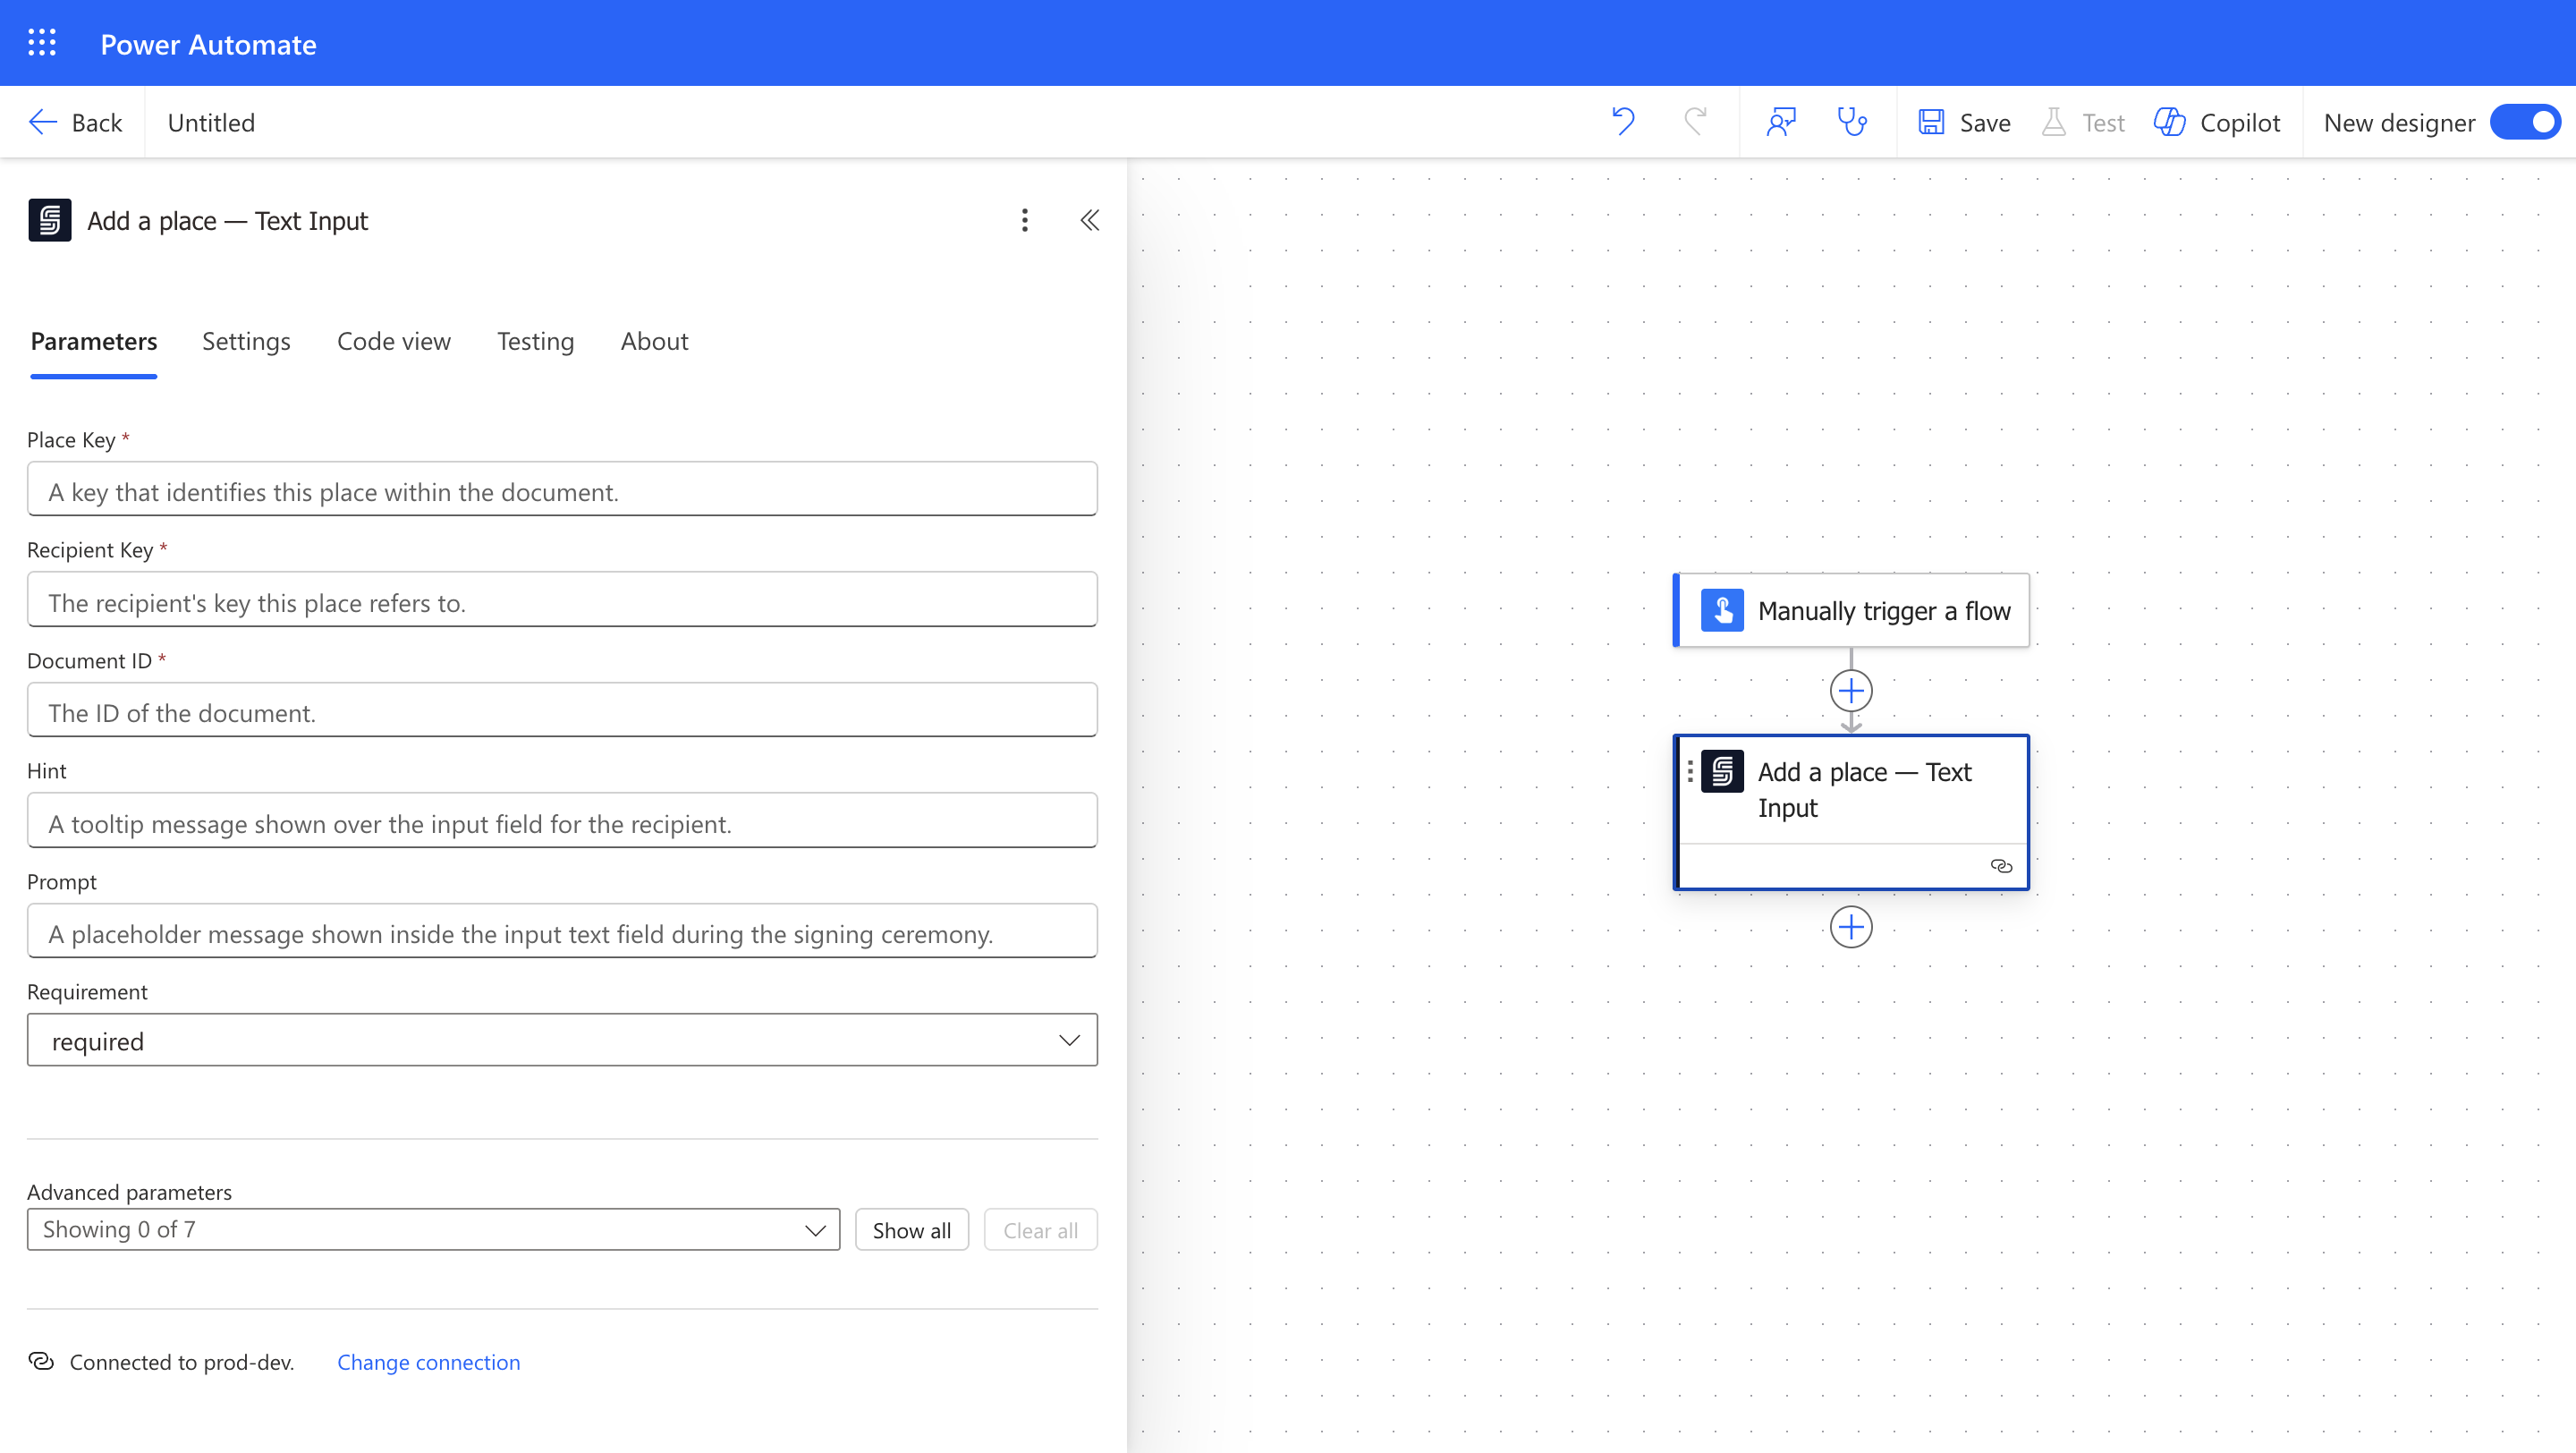Screen dimensions: 2576x1453
Task: Click the feedback person icon
Action: tap(1781, 122)
